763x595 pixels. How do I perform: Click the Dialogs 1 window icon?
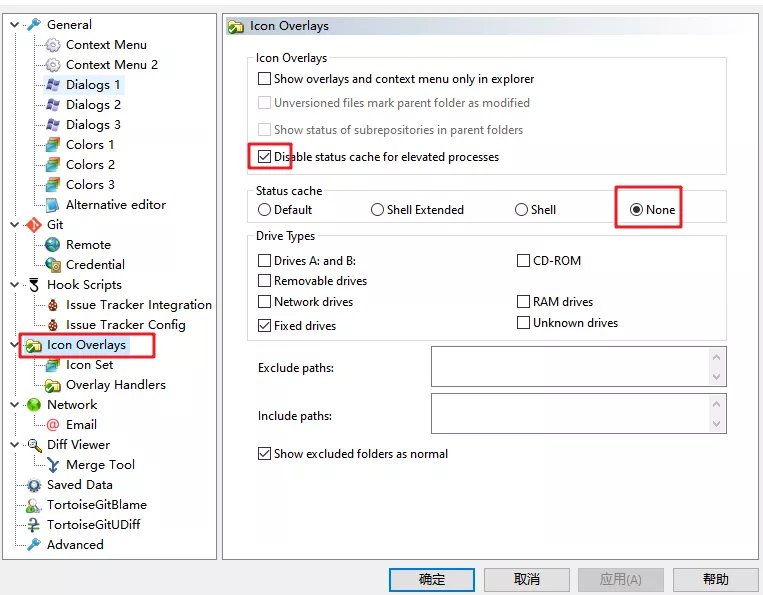tap(53, 85)
